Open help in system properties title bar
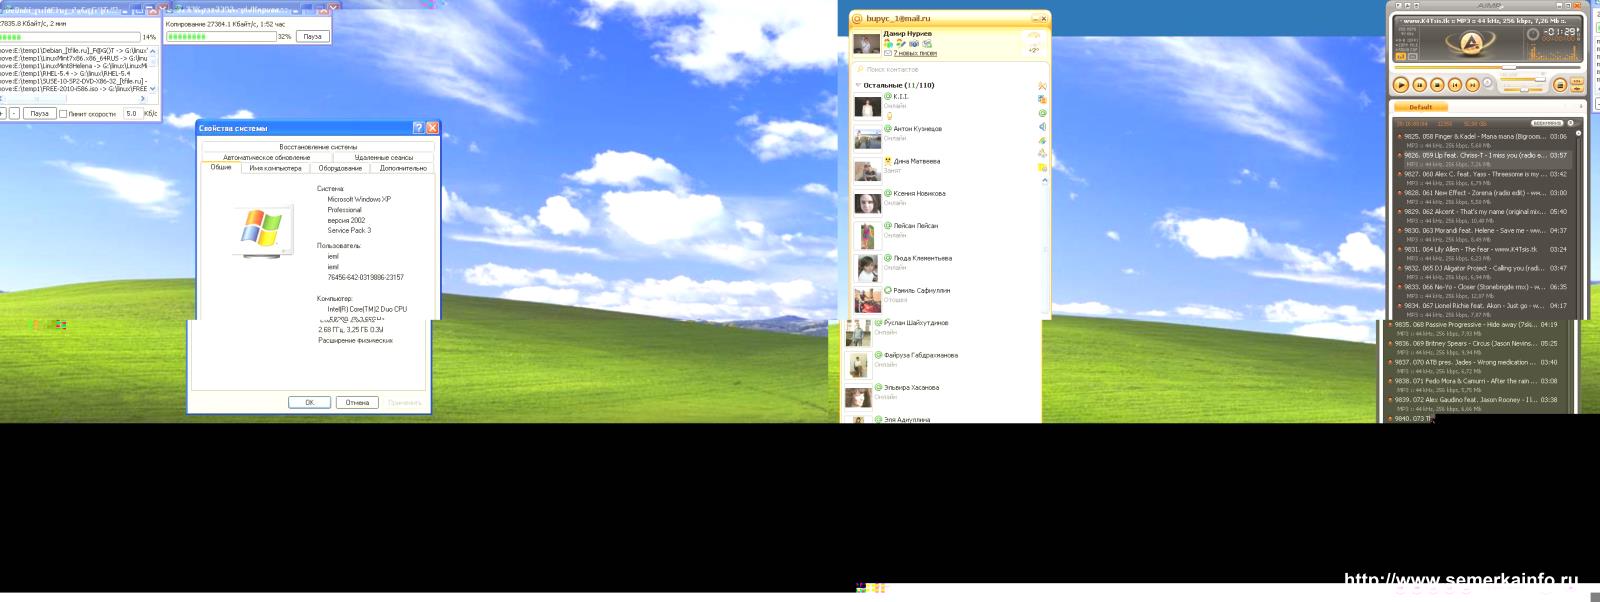Image resolution: width=1600 pixels, height=602 pixels. [x=418, y=128]
